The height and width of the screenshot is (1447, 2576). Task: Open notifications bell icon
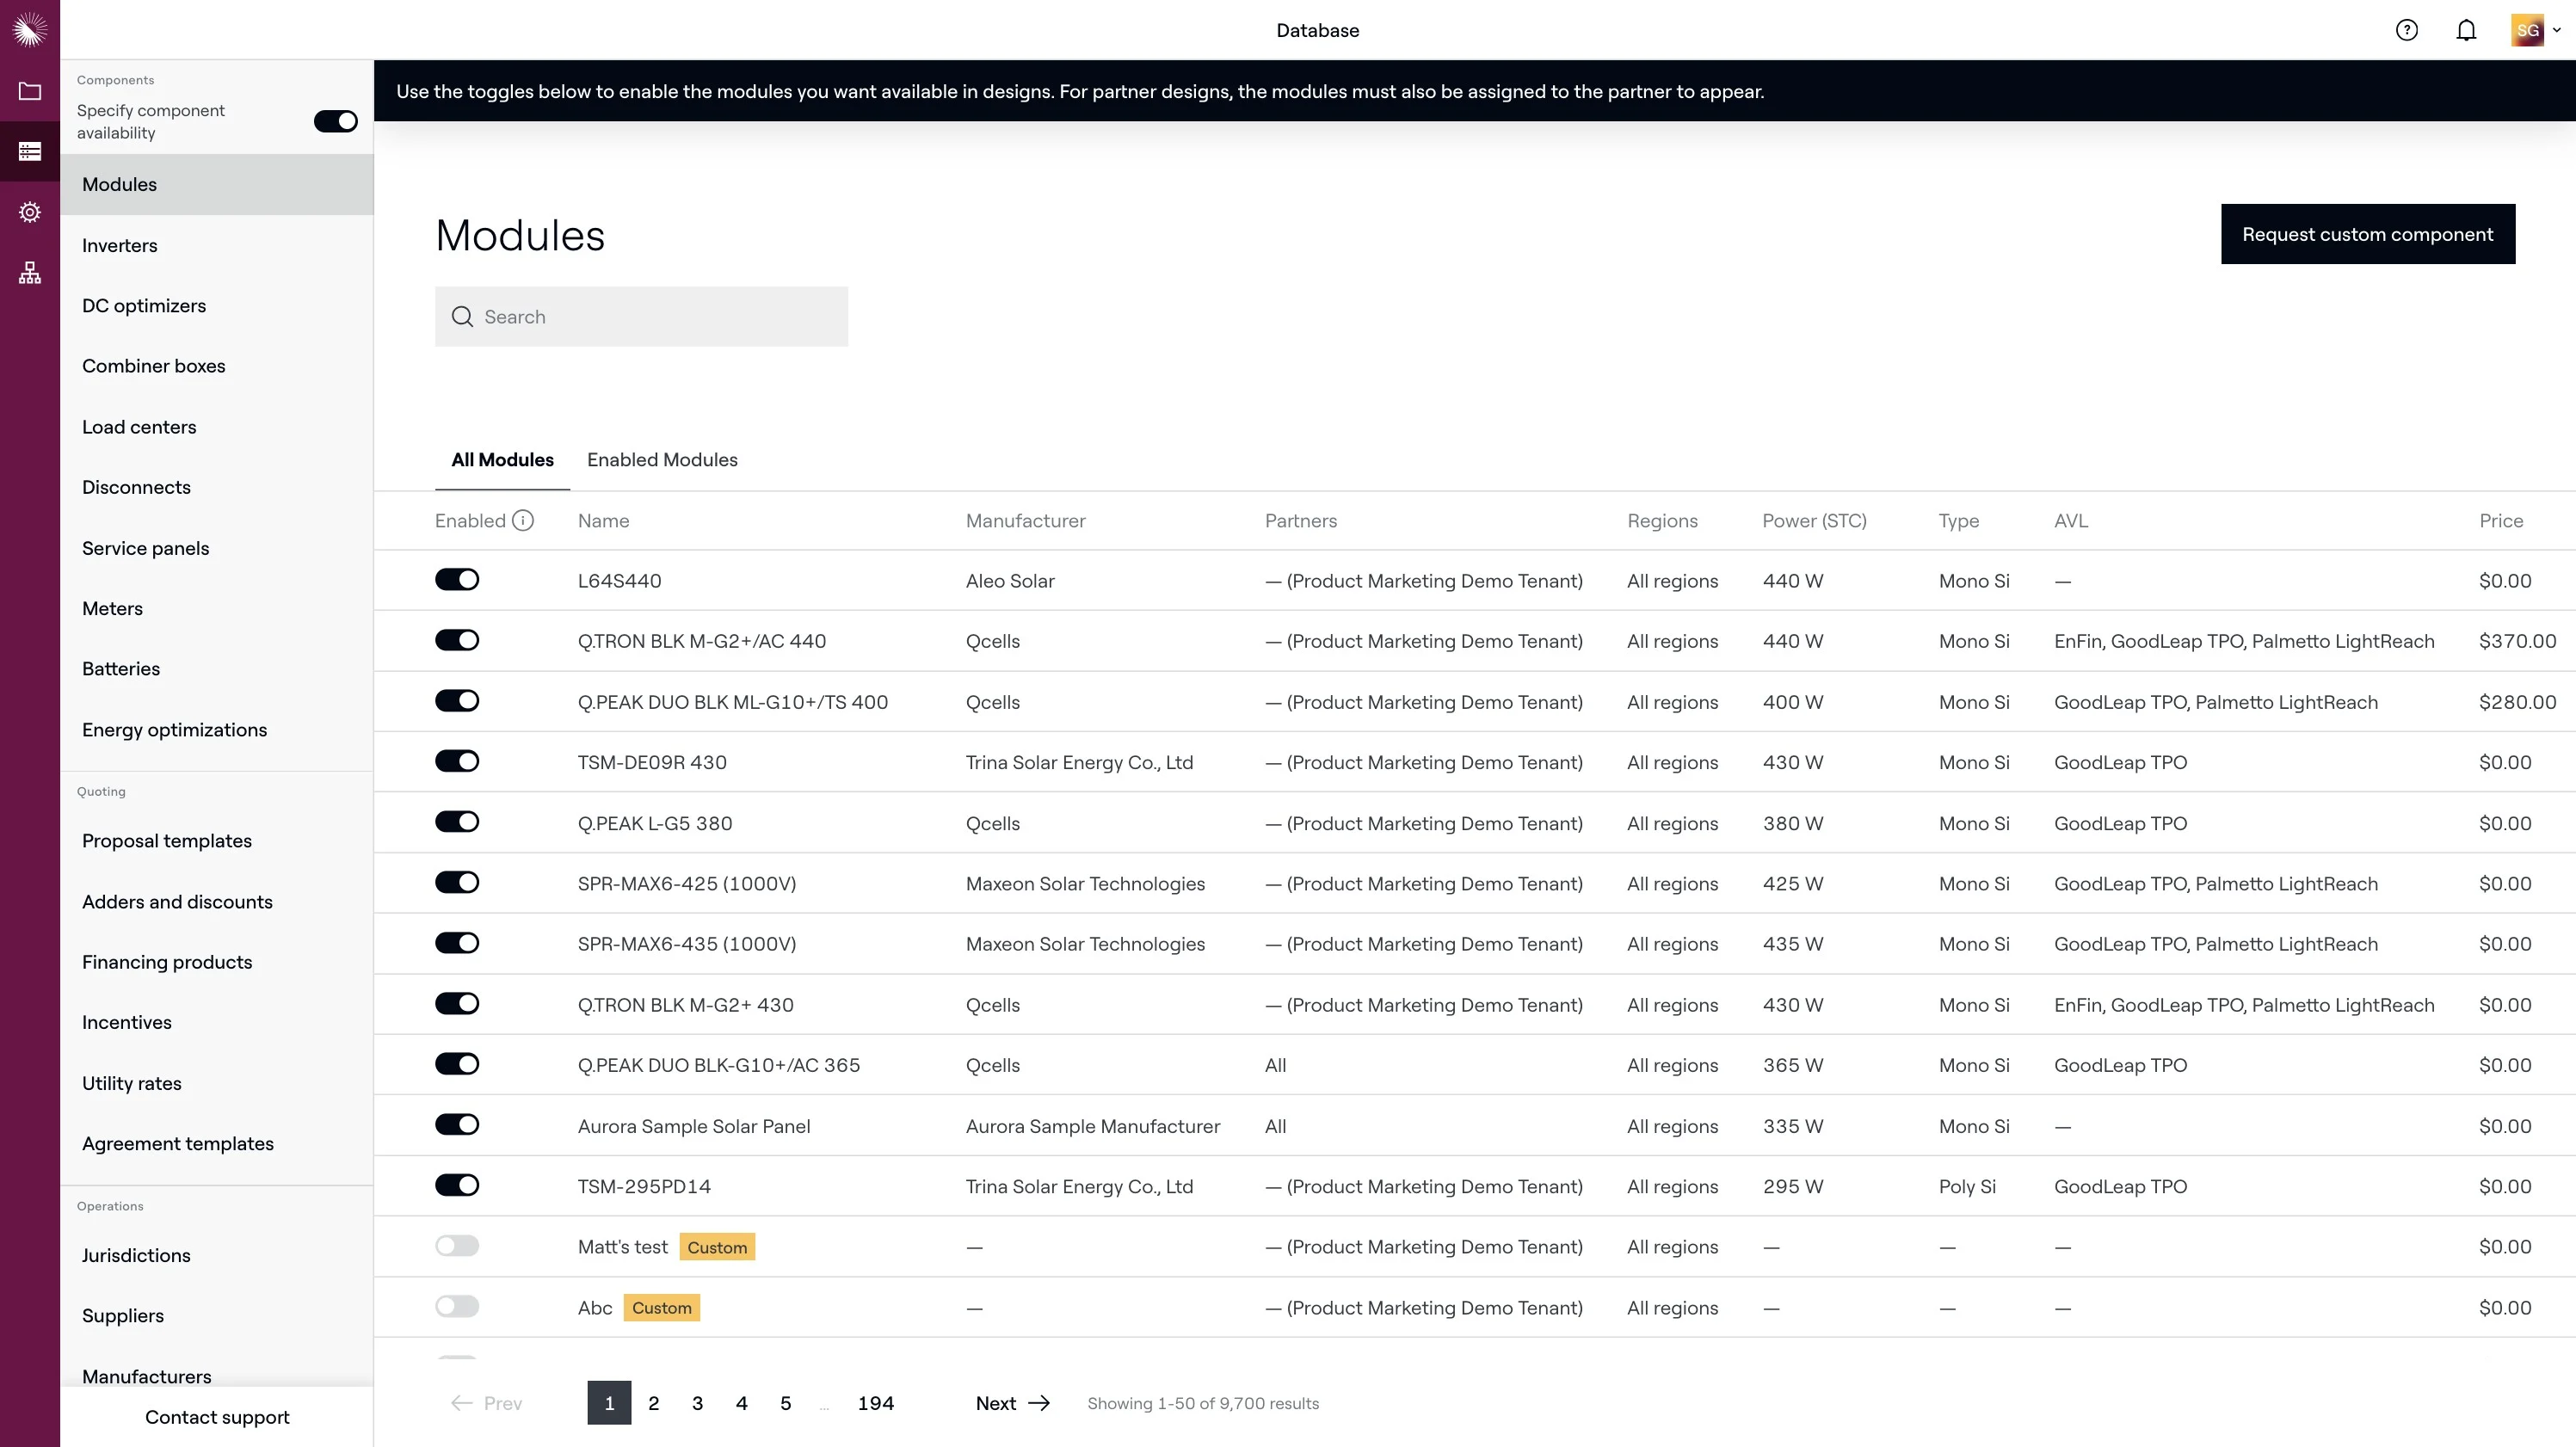tap(2466, 30)
